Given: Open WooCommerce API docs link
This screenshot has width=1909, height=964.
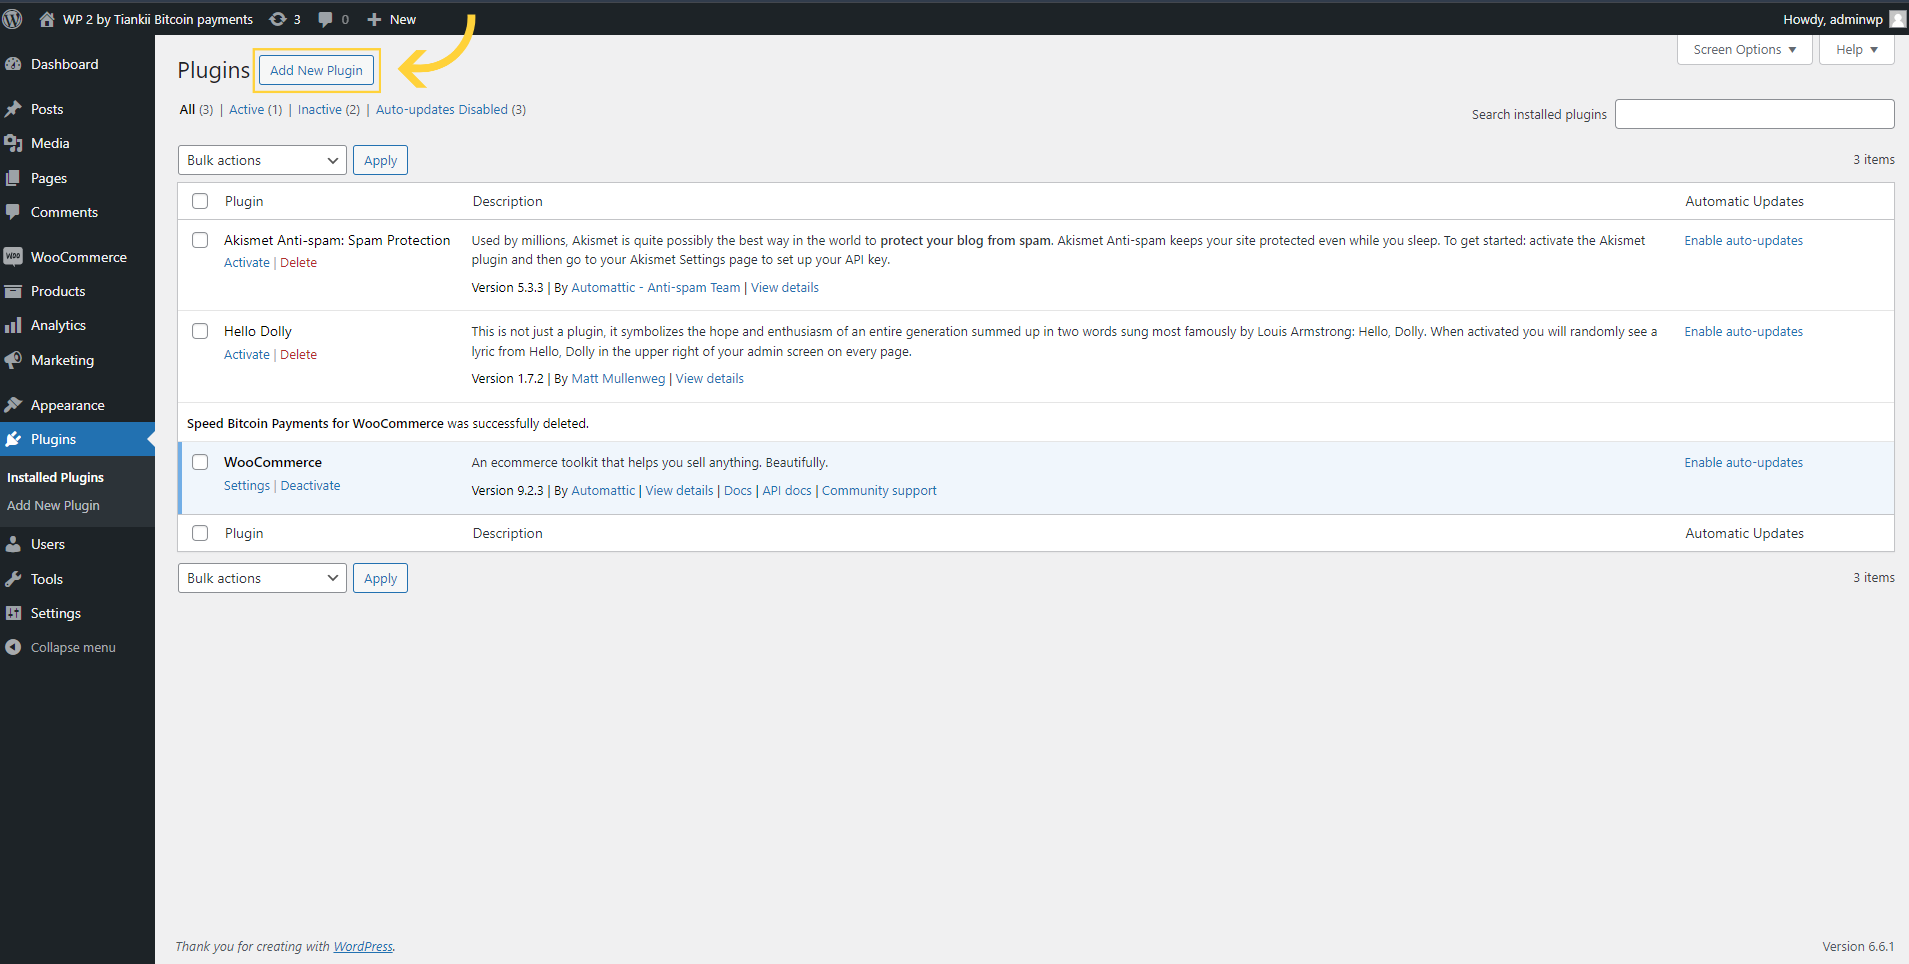Looking at the screenshot, I should pyautogui.click(x=787, y=490).
